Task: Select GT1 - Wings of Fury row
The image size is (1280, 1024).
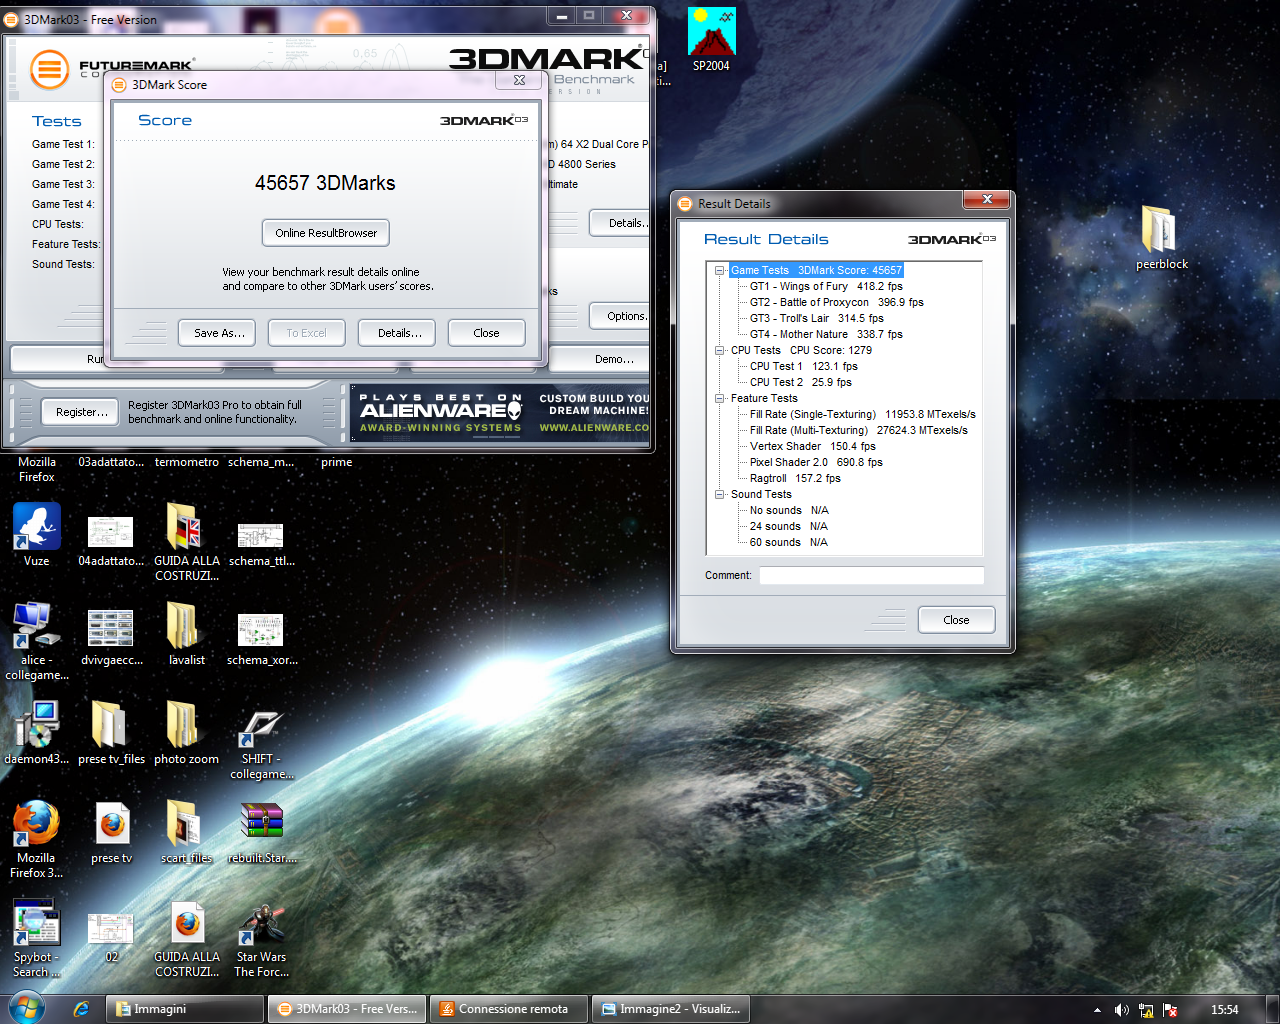Action: point(826,286)
